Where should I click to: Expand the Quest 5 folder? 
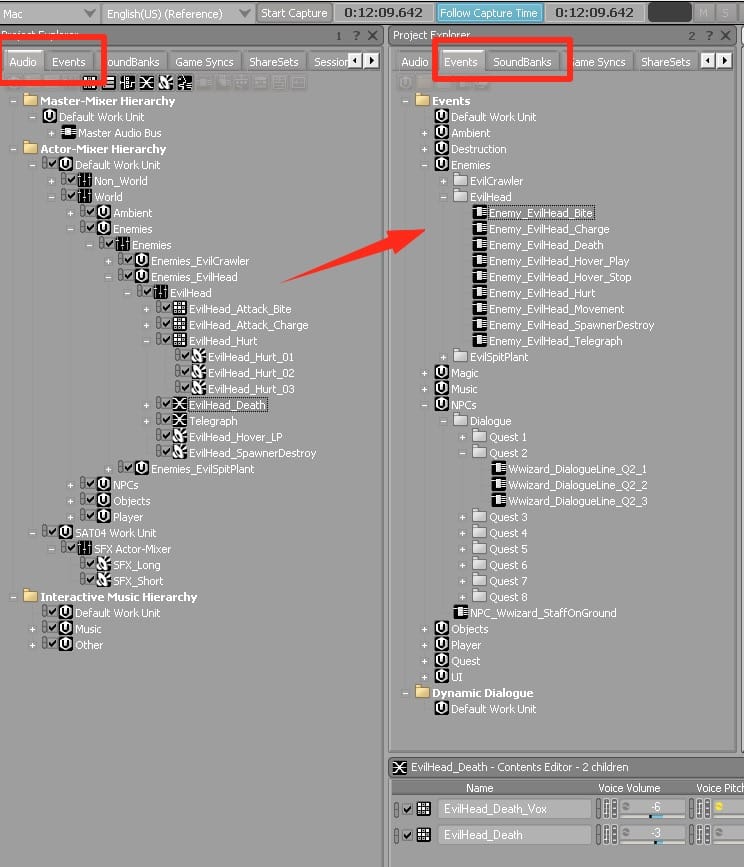tap(463, 549)
